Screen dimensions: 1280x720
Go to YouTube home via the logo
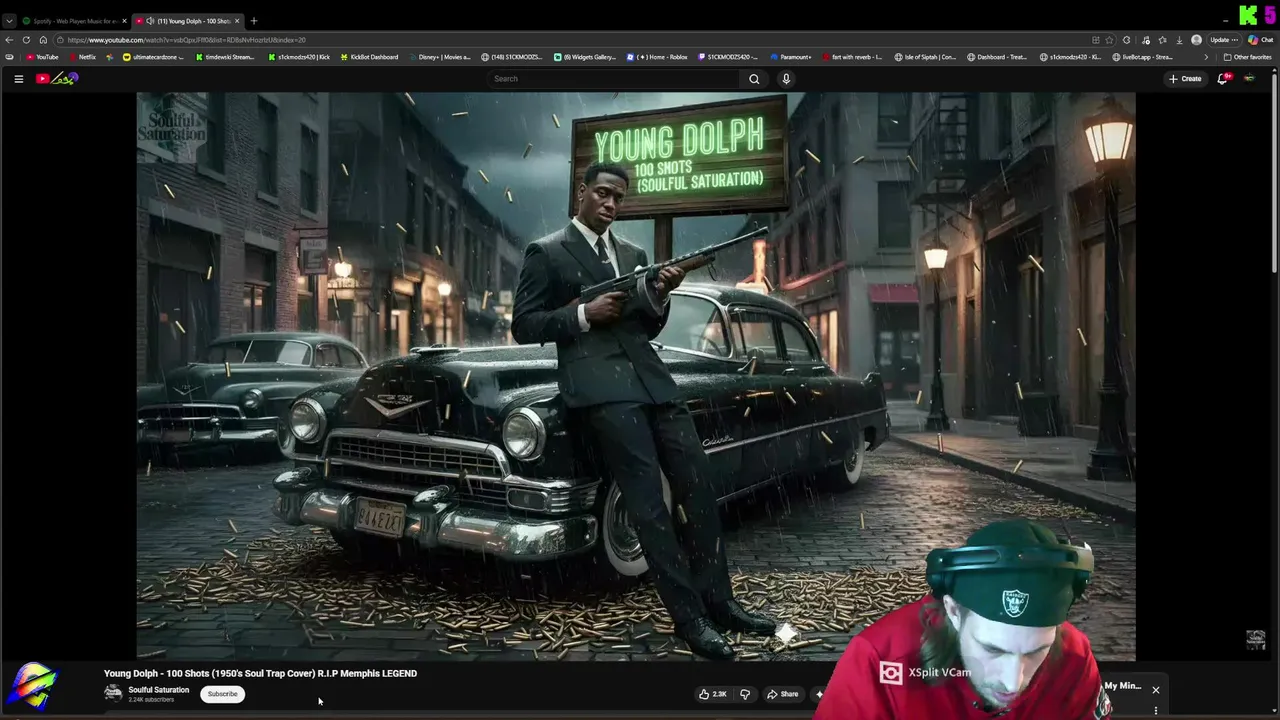click(57, 79)
